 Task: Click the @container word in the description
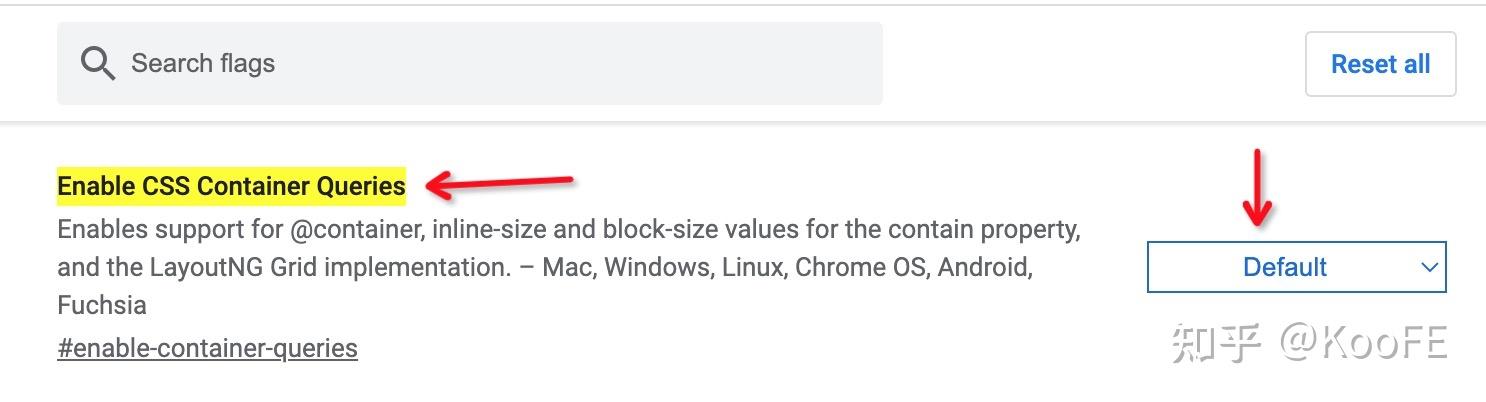point(357,230)
